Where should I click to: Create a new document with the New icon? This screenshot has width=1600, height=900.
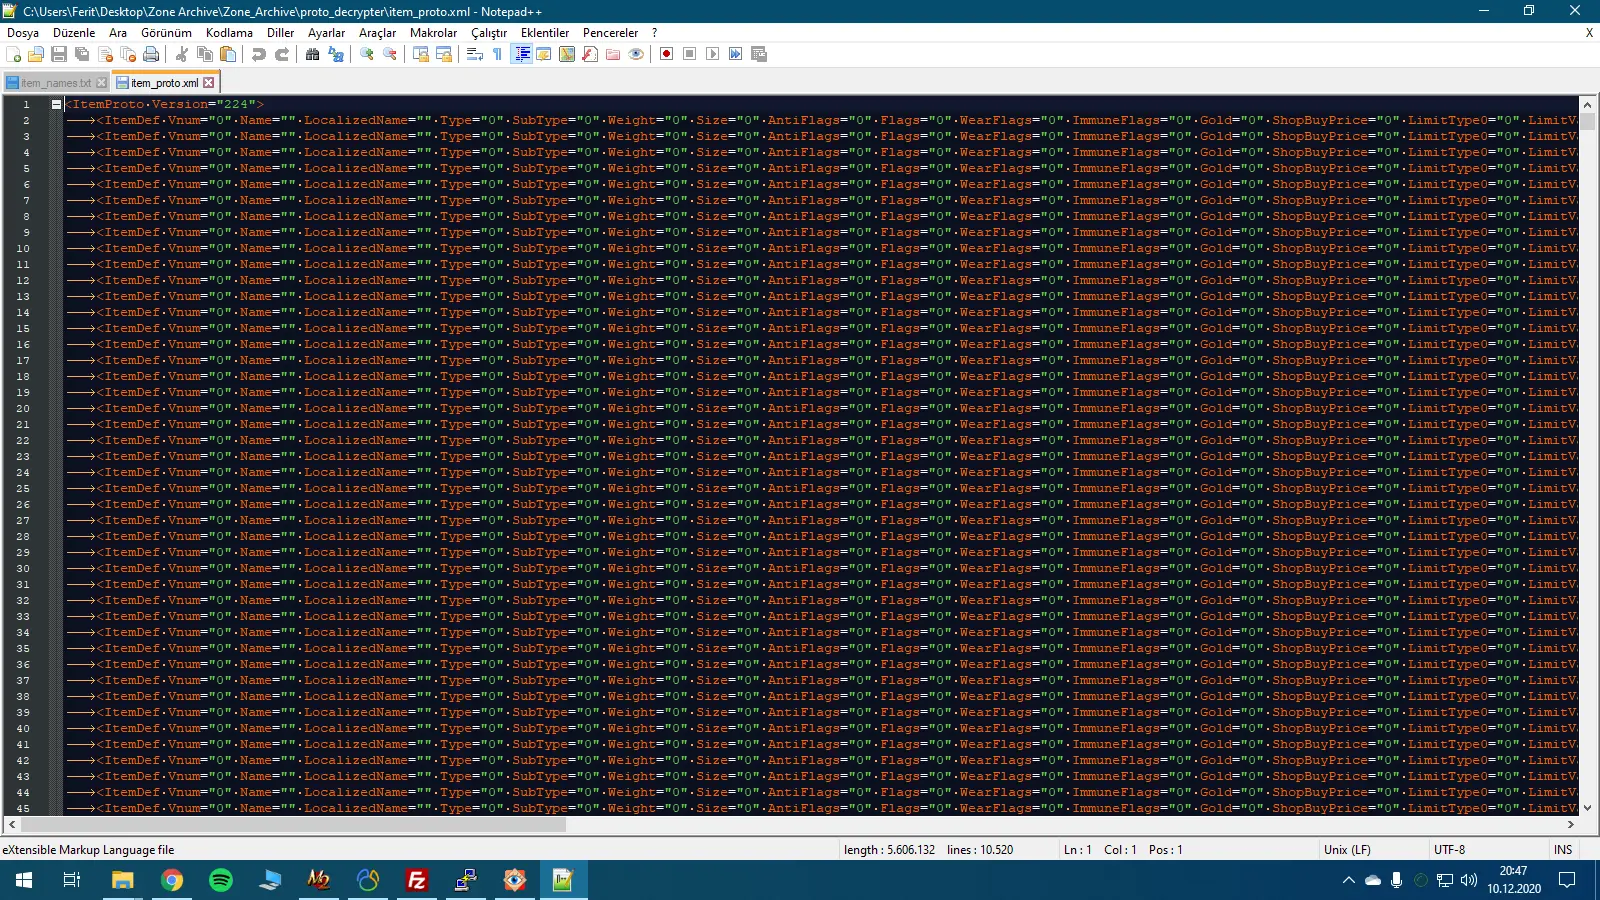click(14, 54)
